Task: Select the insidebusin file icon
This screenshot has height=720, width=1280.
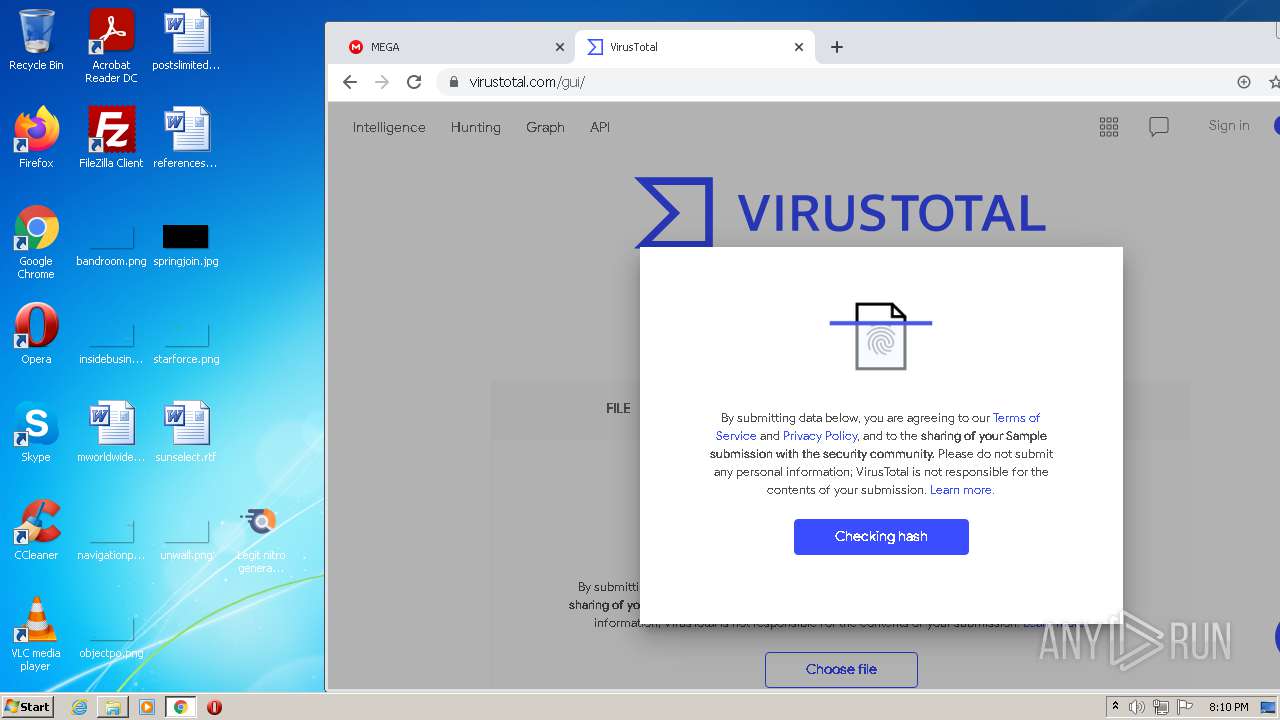Action: [111, 343]
